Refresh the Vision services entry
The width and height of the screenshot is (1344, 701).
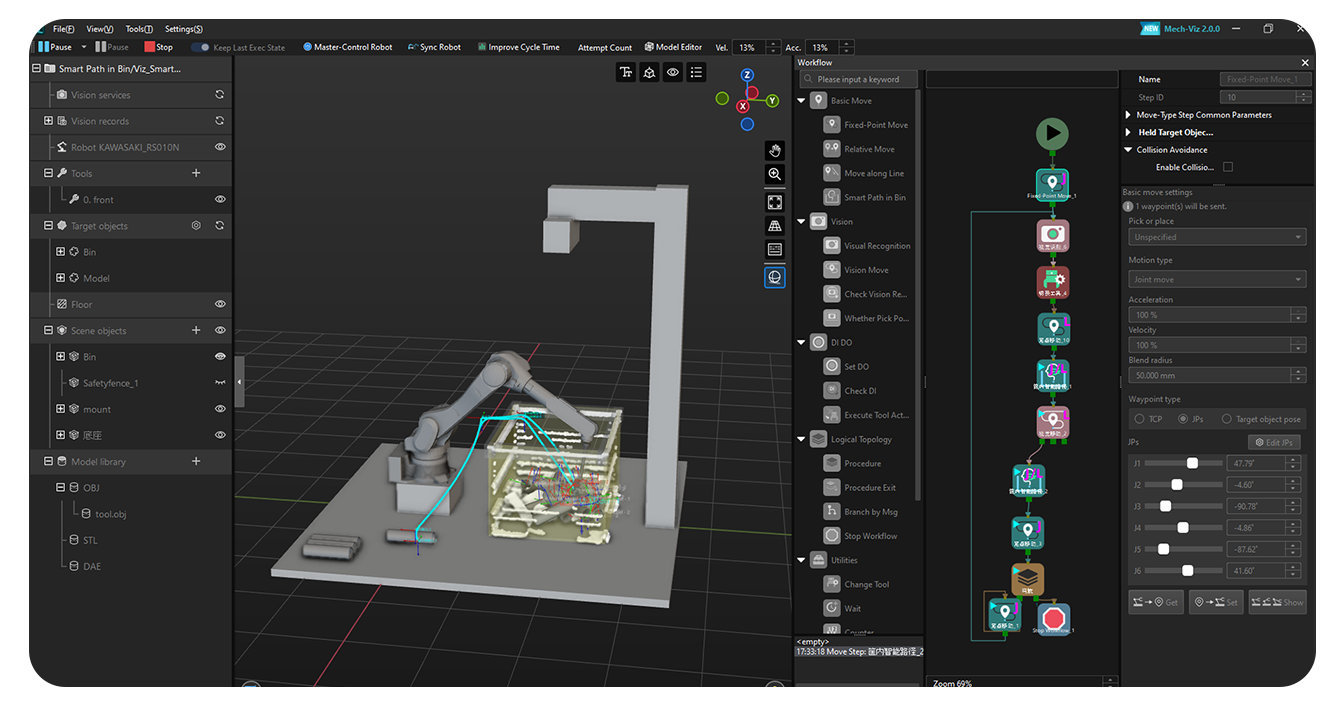click(x=219, y=95)
